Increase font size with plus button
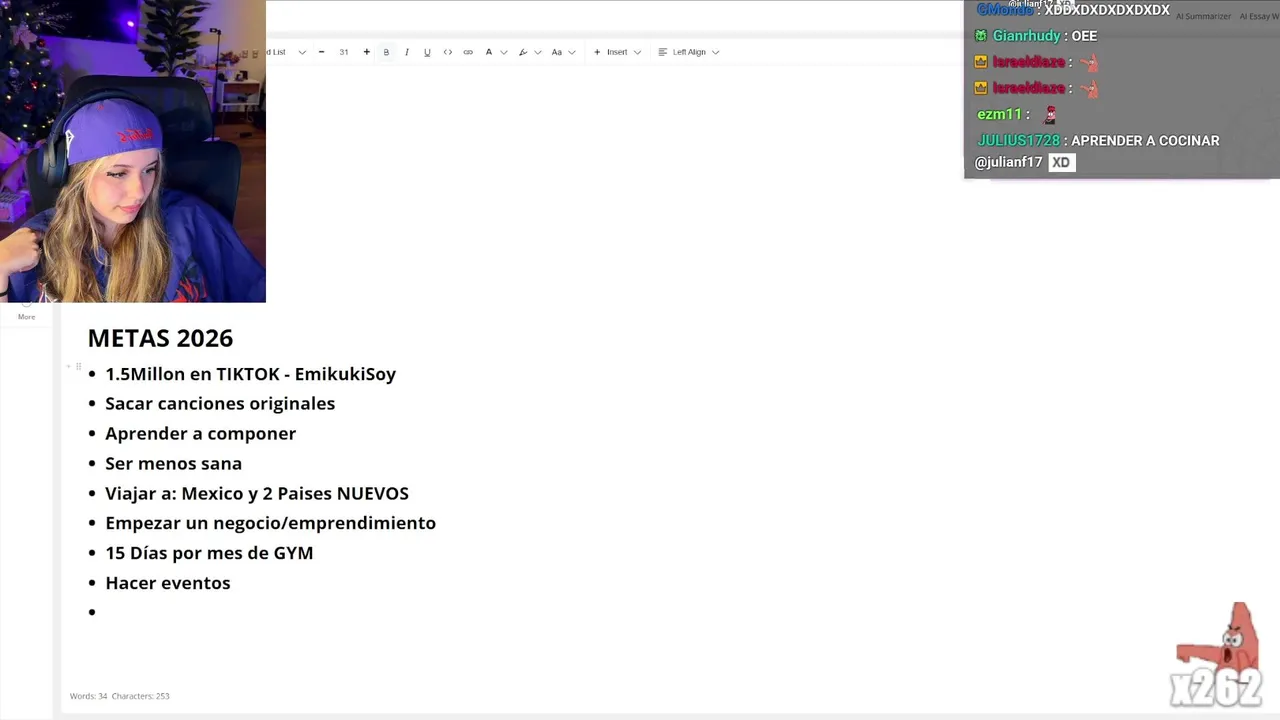1280x720 pixels. tap(366, 52)
